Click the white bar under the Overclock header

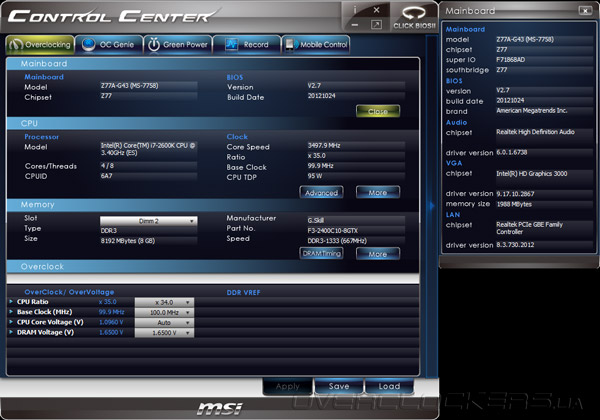[x=213, y=278]
